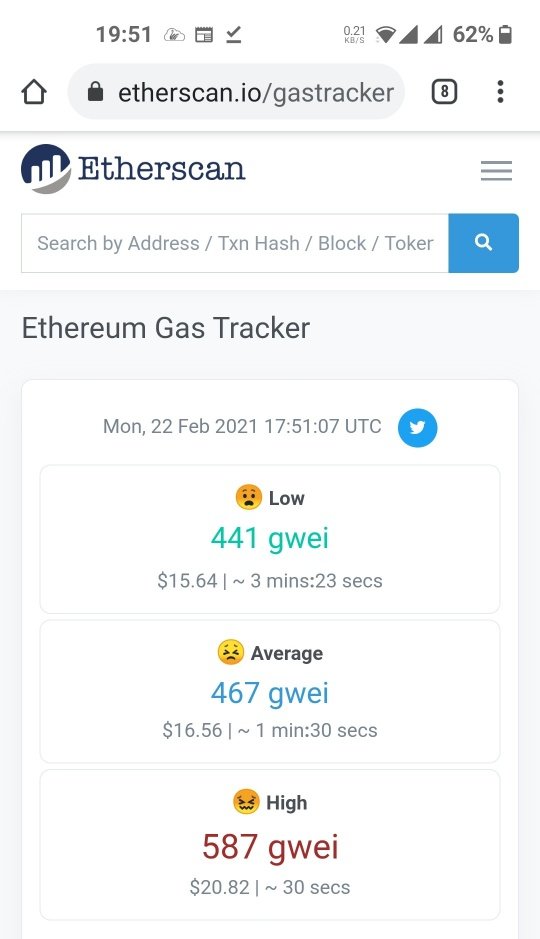
Task: Click the Ethereum Gas Tracker heading
Action: pyautogui.click(x=166, y=328)
